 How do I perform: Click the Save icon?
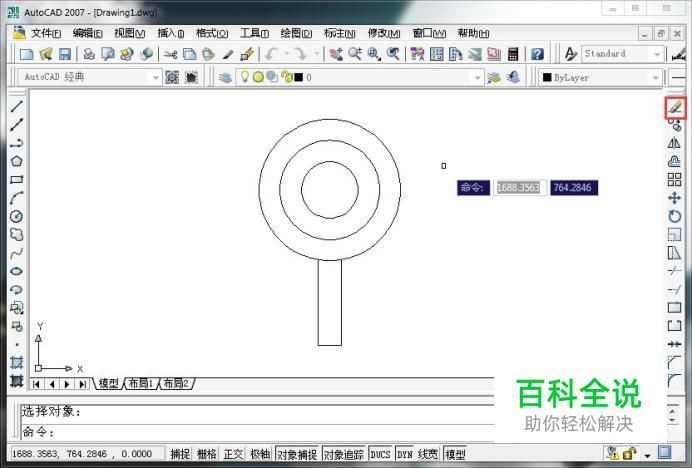[x=65, y=54]
